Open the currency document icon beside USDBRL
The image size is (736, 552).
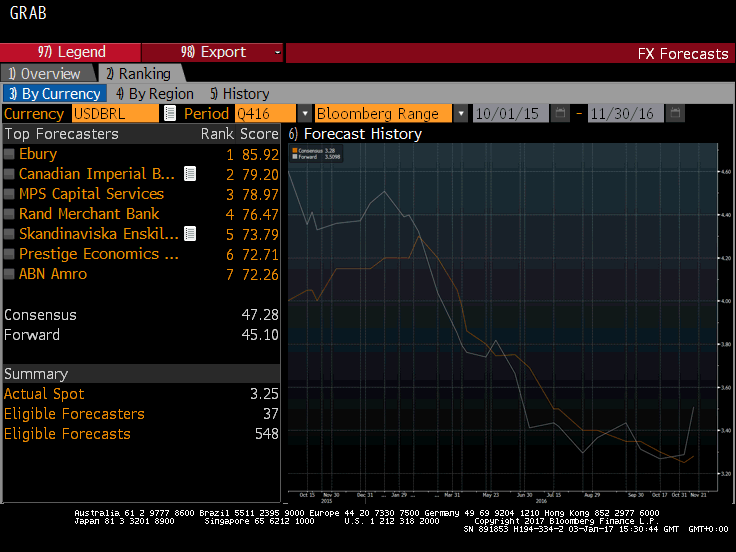click(x=170, y=113)
